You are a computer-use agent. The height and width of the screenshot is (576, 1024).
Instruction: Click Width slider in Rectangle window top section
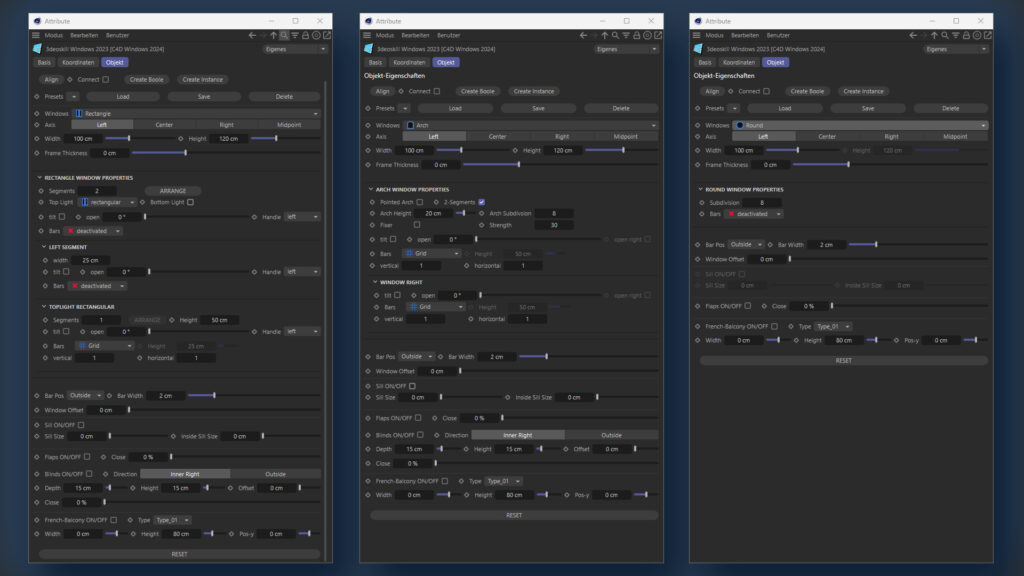click(138, 138)
